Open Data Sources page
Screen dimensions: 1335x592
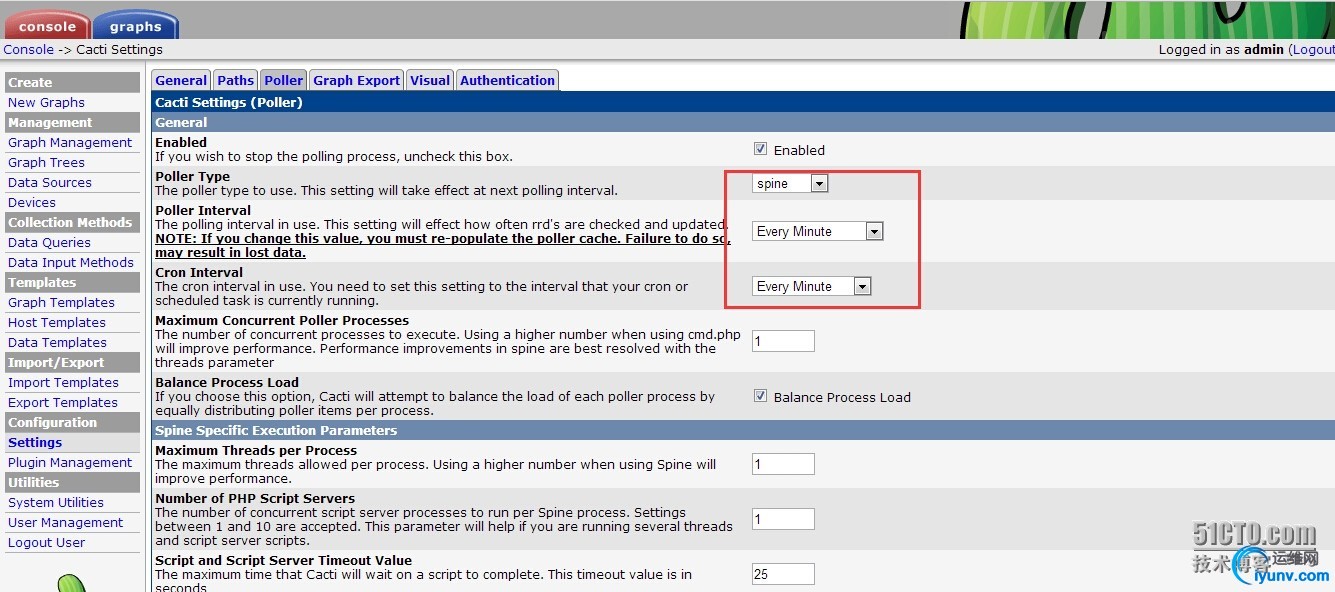[x=50, y=182]
